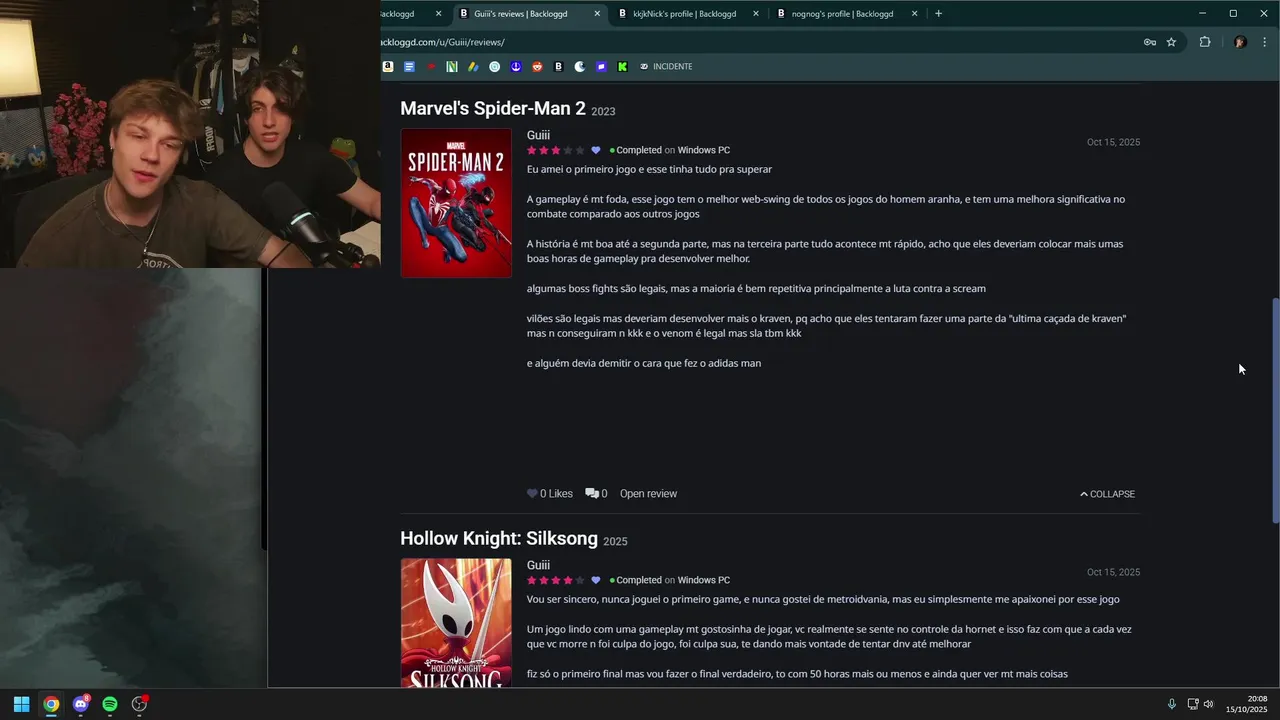1280x720 pixels.
Task: Like the Spider-Man 2 review
Action: [x=550, y=494]
